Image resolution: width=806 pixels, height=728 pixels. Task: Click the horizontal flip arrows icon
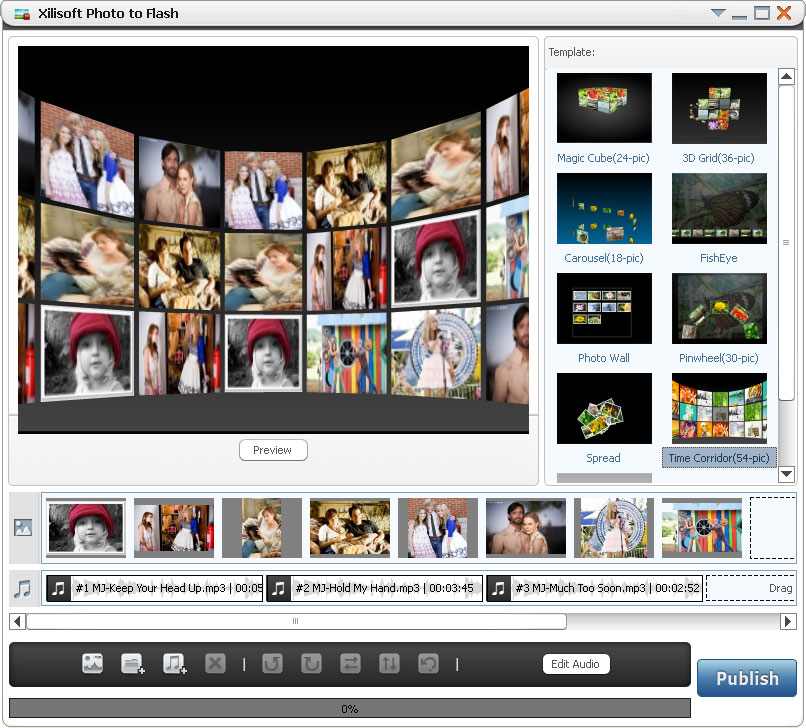[x=350, y=663]
